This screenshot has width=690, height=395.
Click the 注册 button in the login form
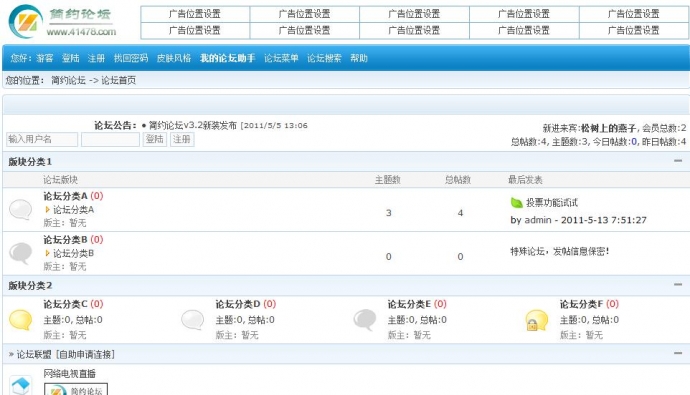(x=182, y=139)
